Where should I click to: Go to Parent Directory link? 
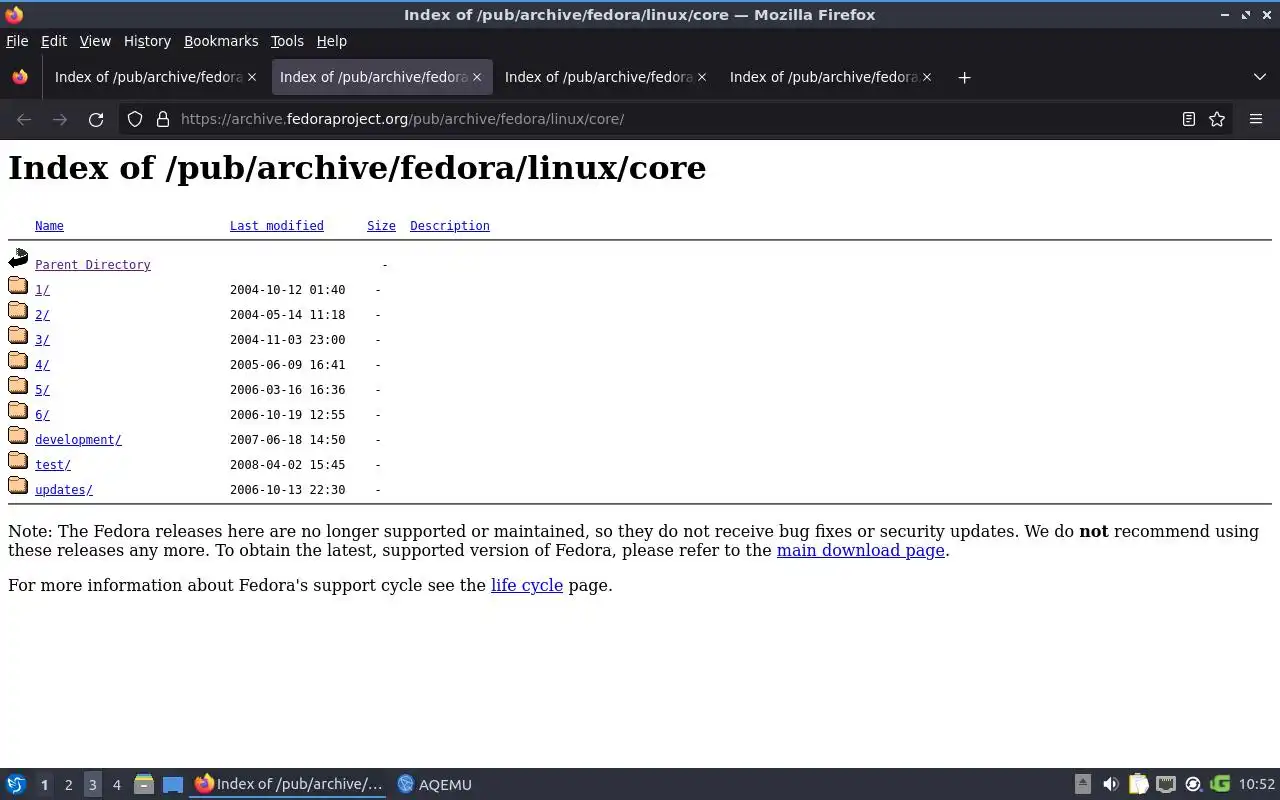[x=93, y=265]
